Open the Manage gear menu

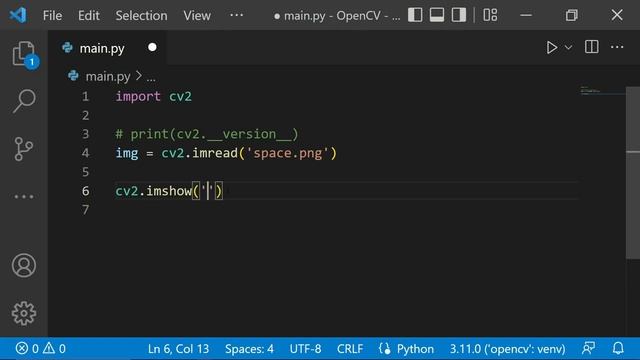(x=24, y=313)
